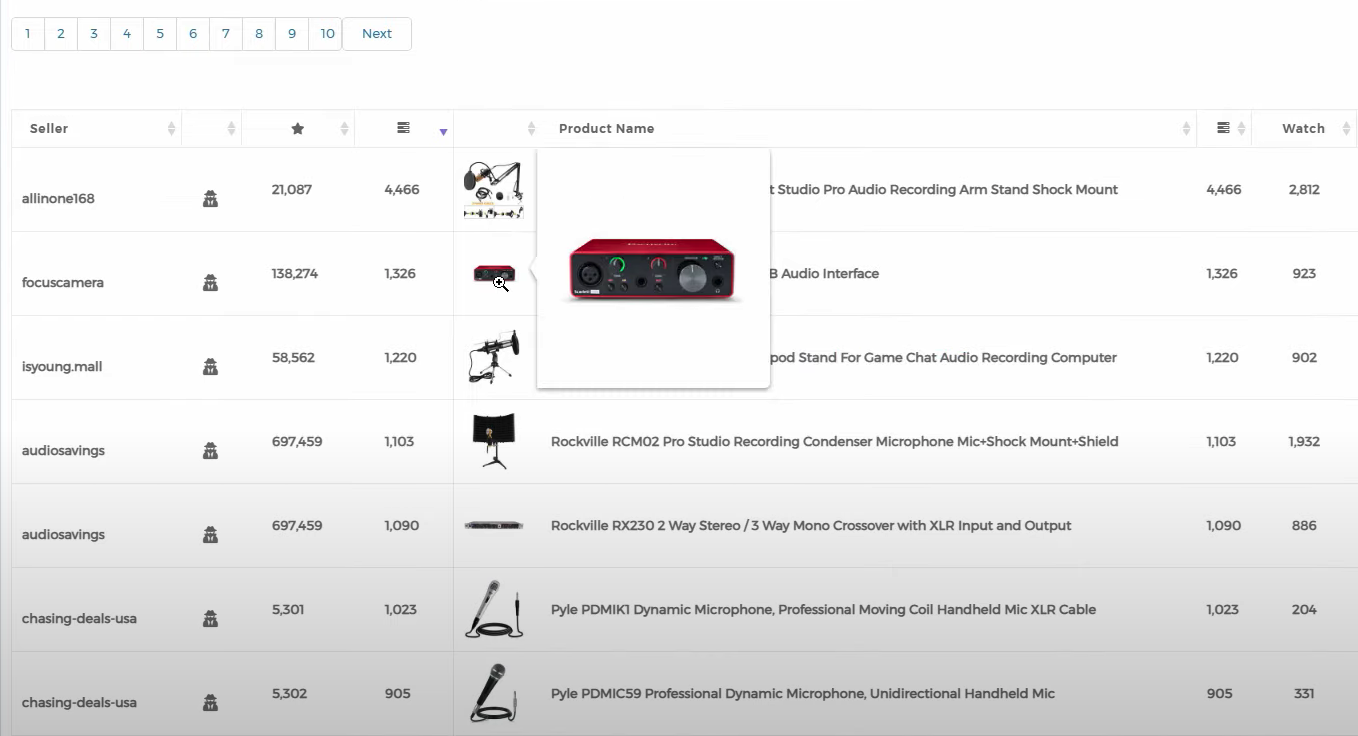Open the Rockville RCM02 microphone shield thumbnail
The width and height of the screenshot is (1358, 736).
493,441
